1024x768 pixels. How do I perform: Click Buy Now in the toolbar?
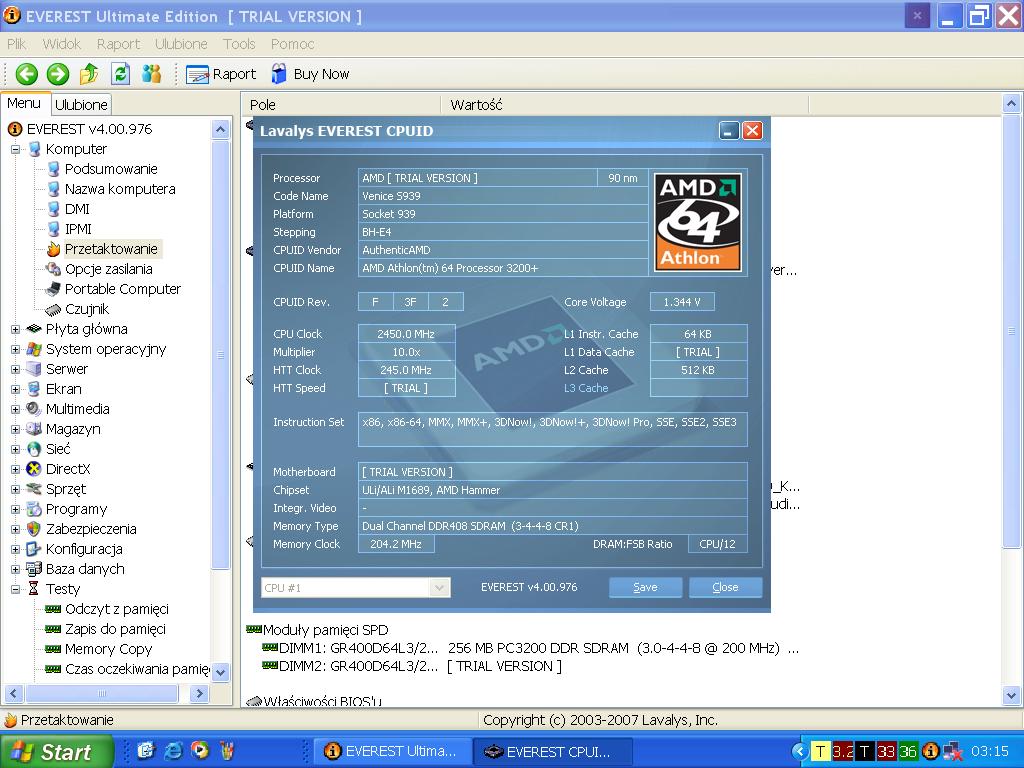click(310, 74)
